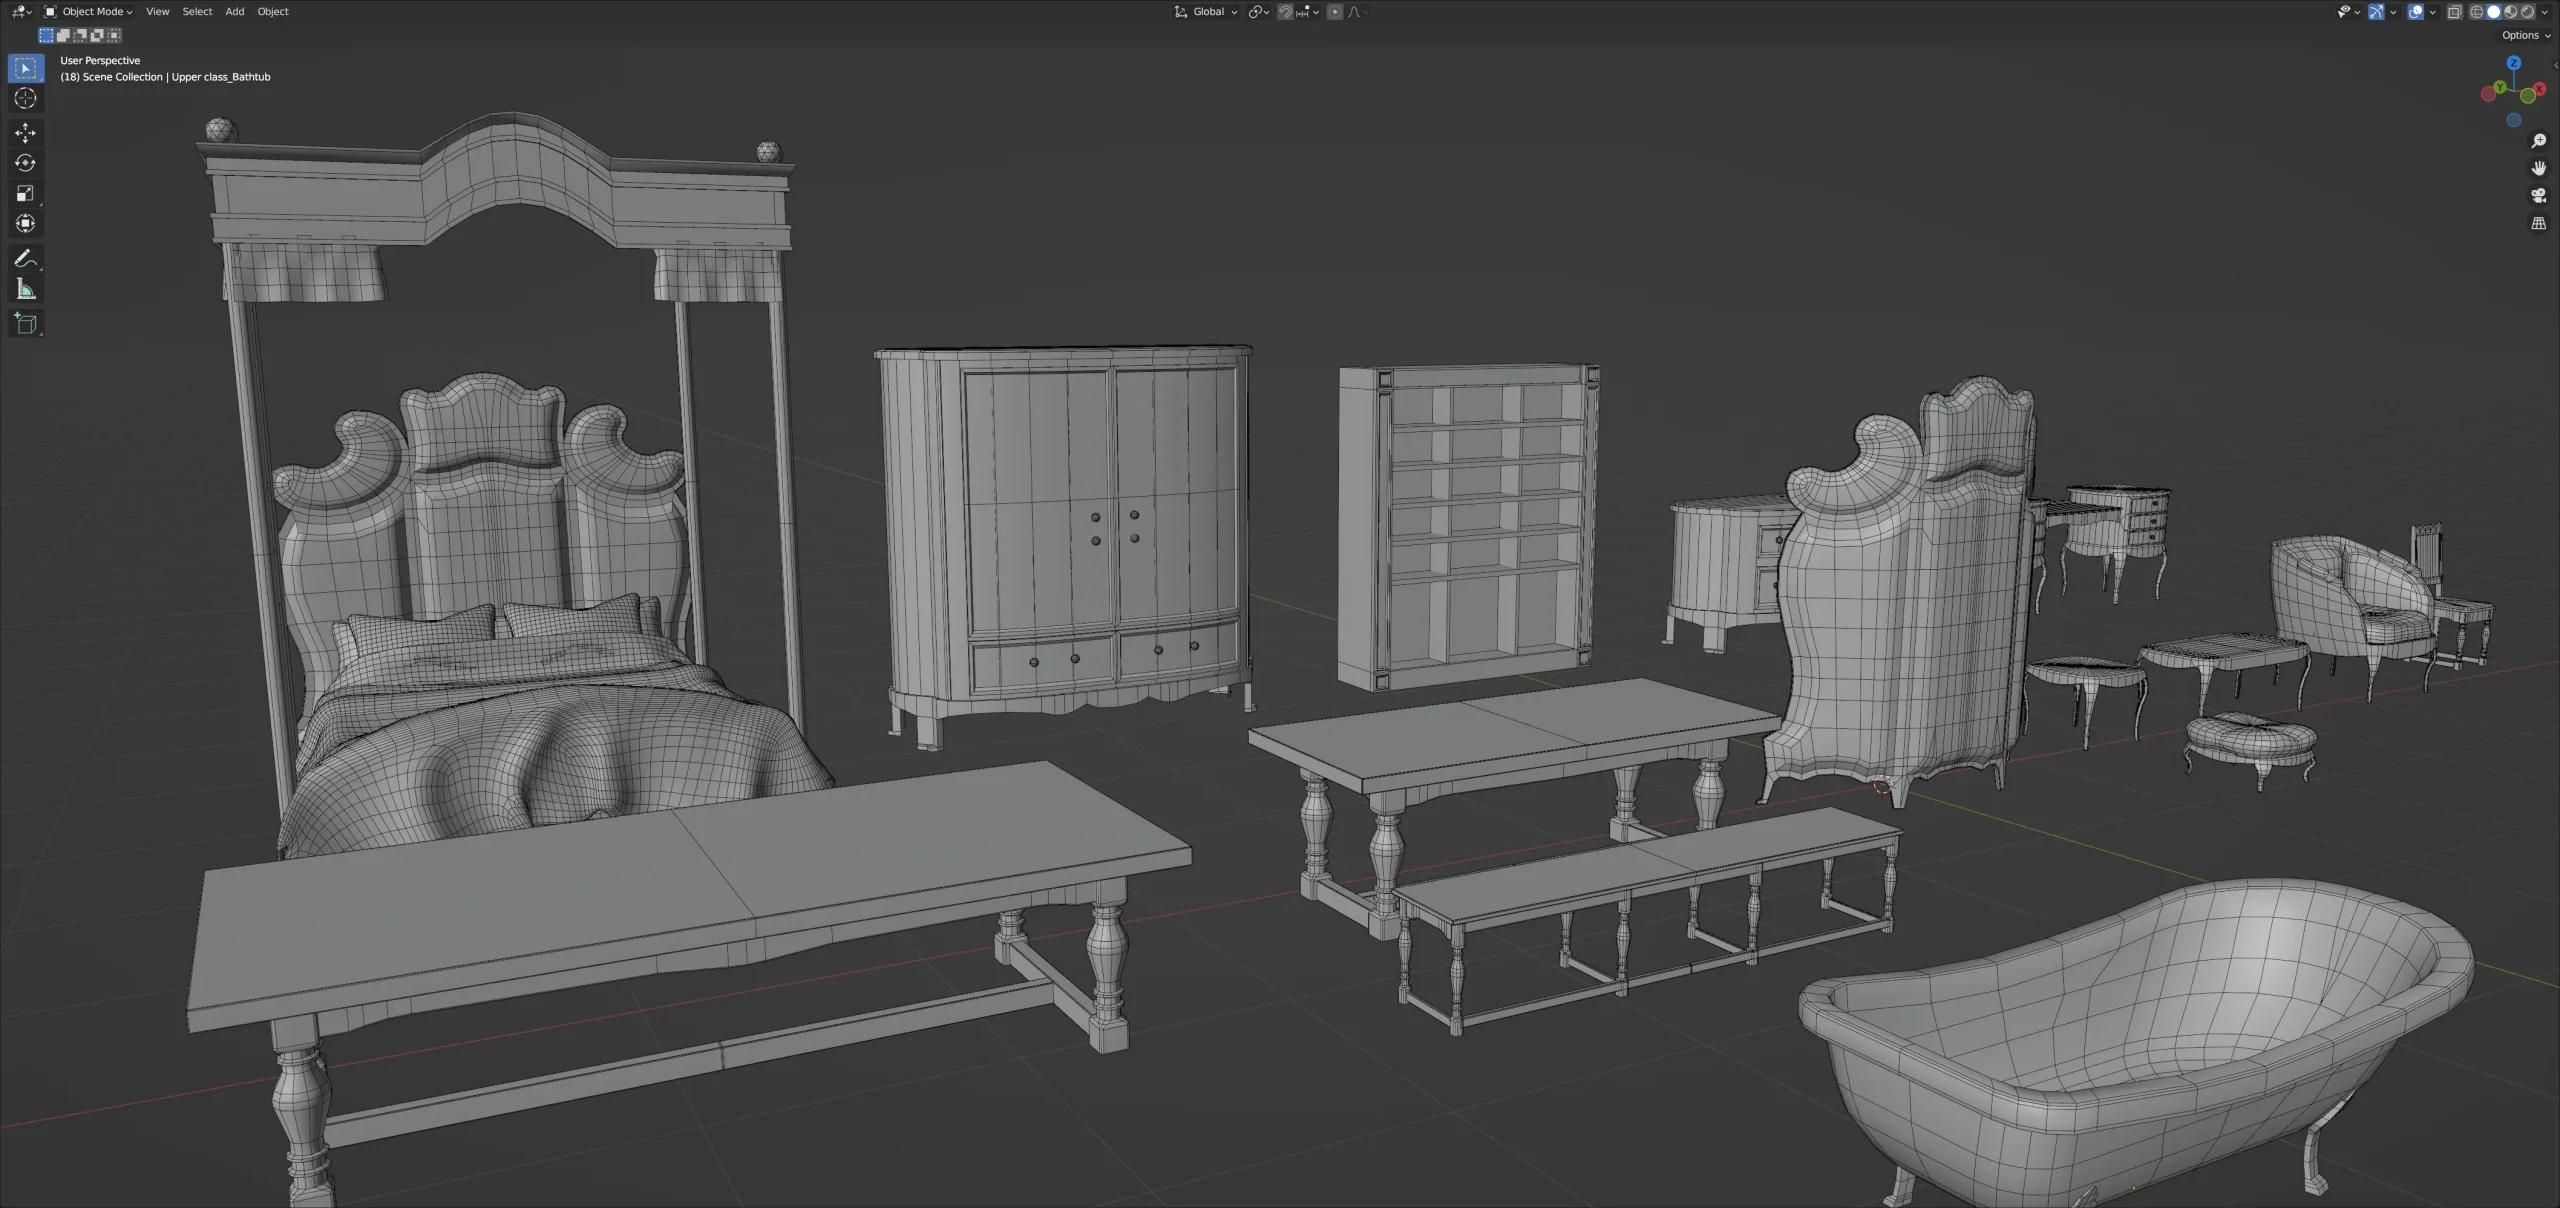Select the Cursor tool
The width and height of the screenshot is (2560, 1208).
click(25, 98)
